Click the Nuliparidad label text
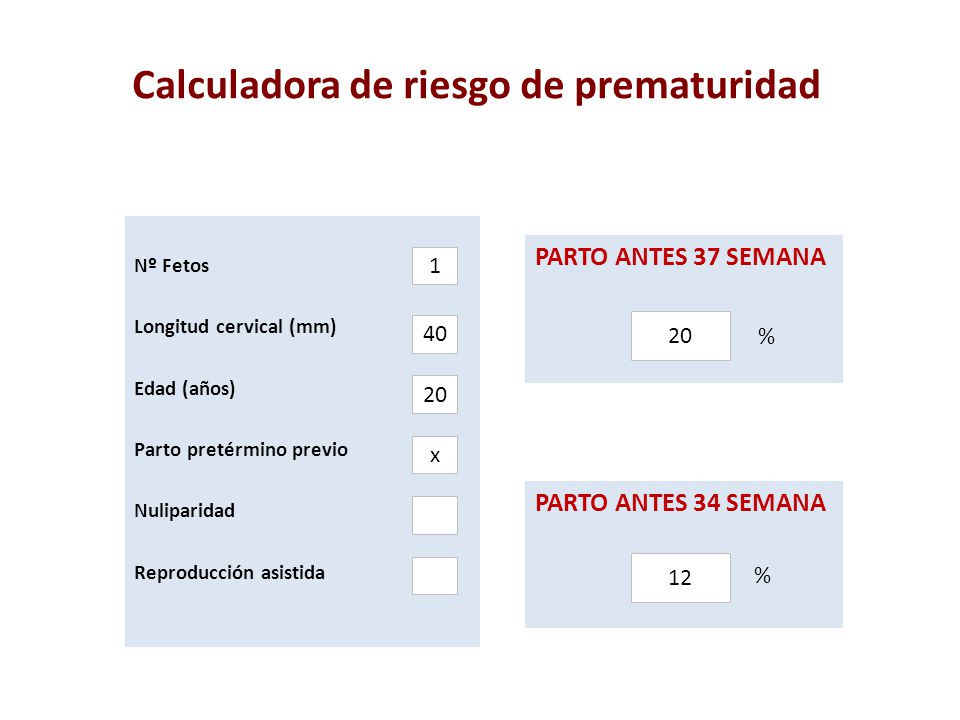This screenshot has width=960, height=720. 184,511
